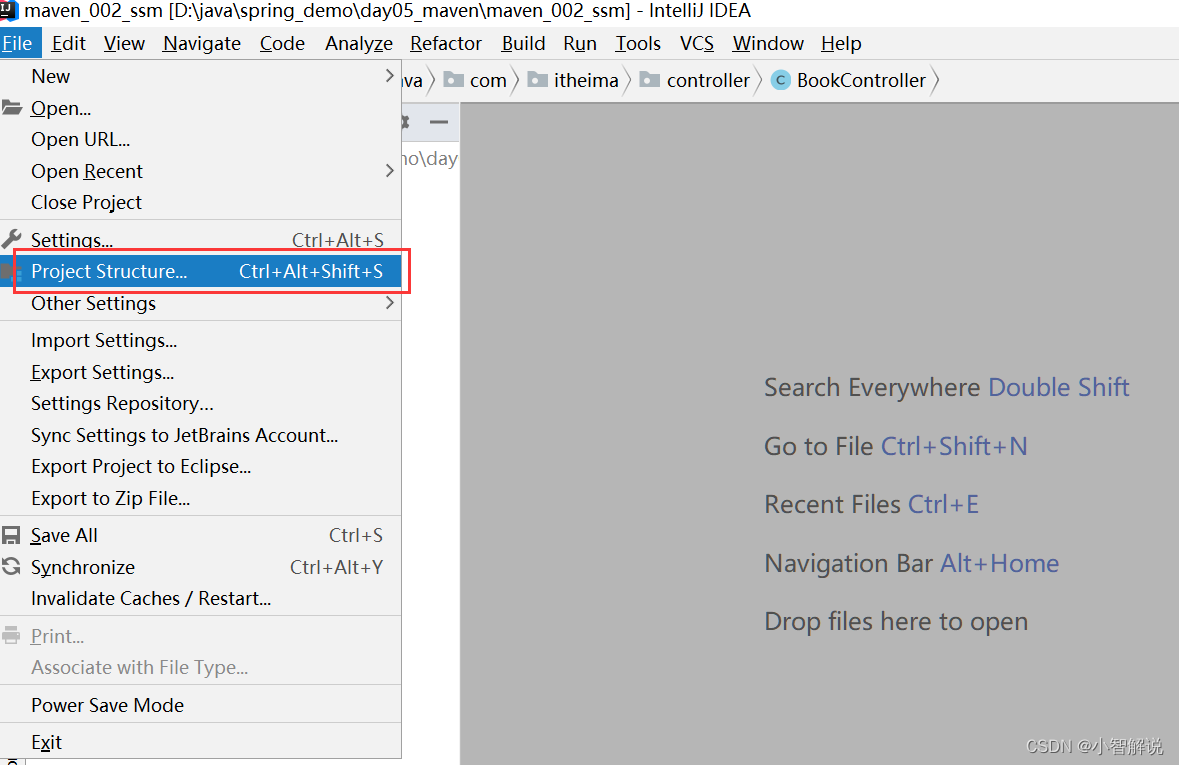Screen dimensions: 1179x765
Task: Choose Exit from the File menu
Action: [x=201, y=742]
